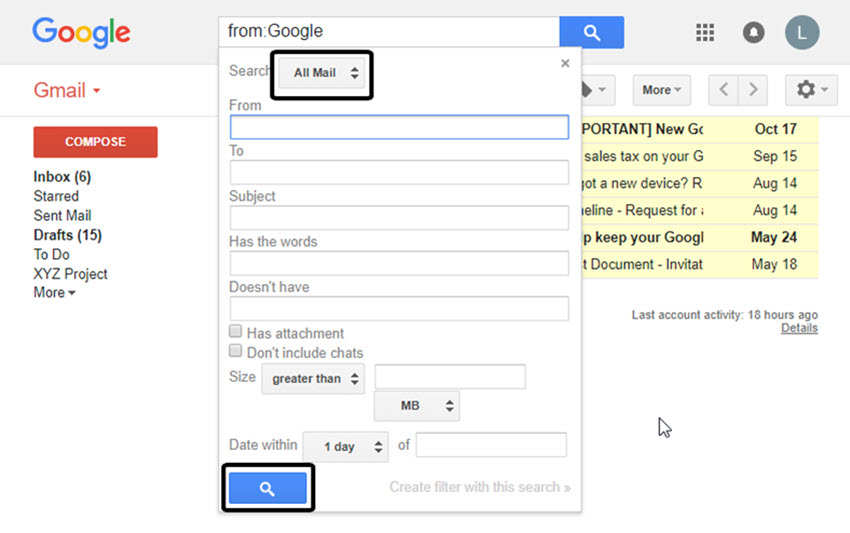This screenshot has width=850, height=533.
Task: Open the Document Invitation email May 18
Action: pyautogui.click(x=699, y=265)
